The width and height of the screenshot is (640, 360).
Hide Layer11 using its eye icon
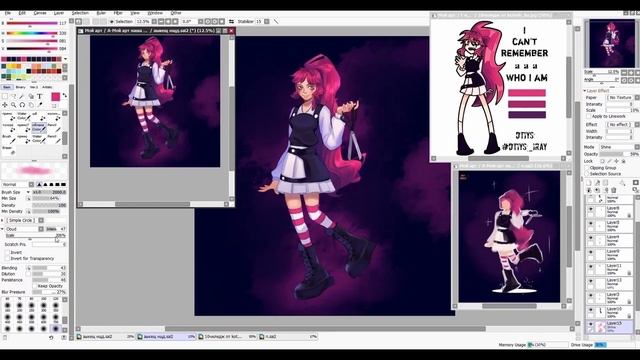point(591,267)
